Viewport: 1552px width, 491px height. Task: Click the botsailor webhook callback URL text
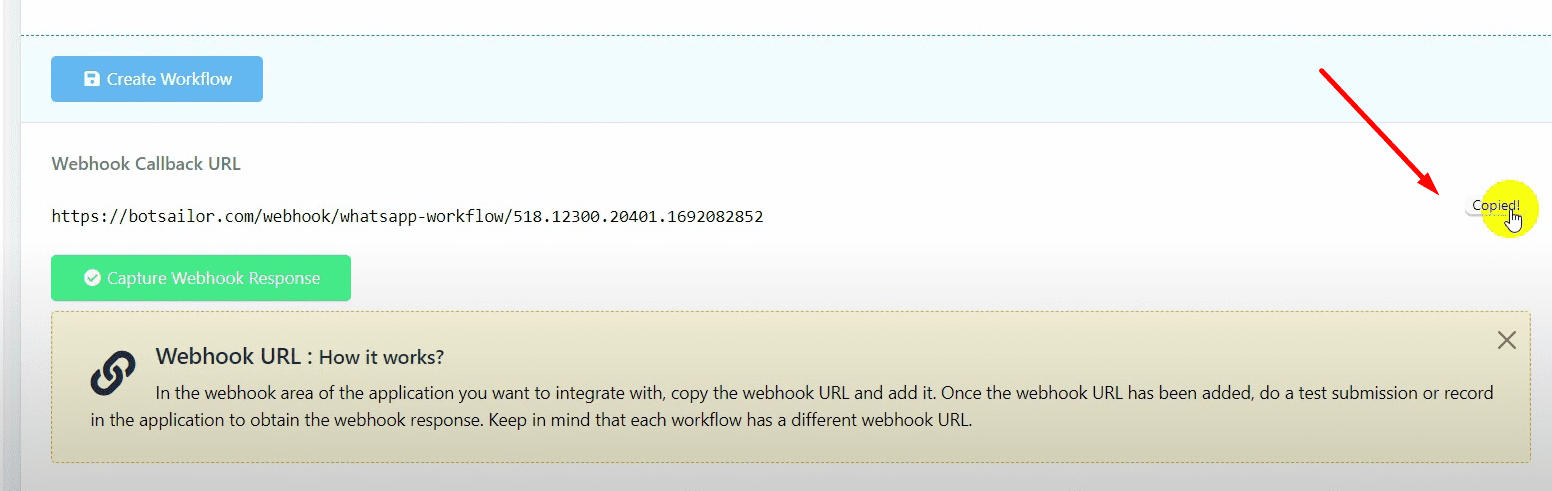[x=407, y=216]
